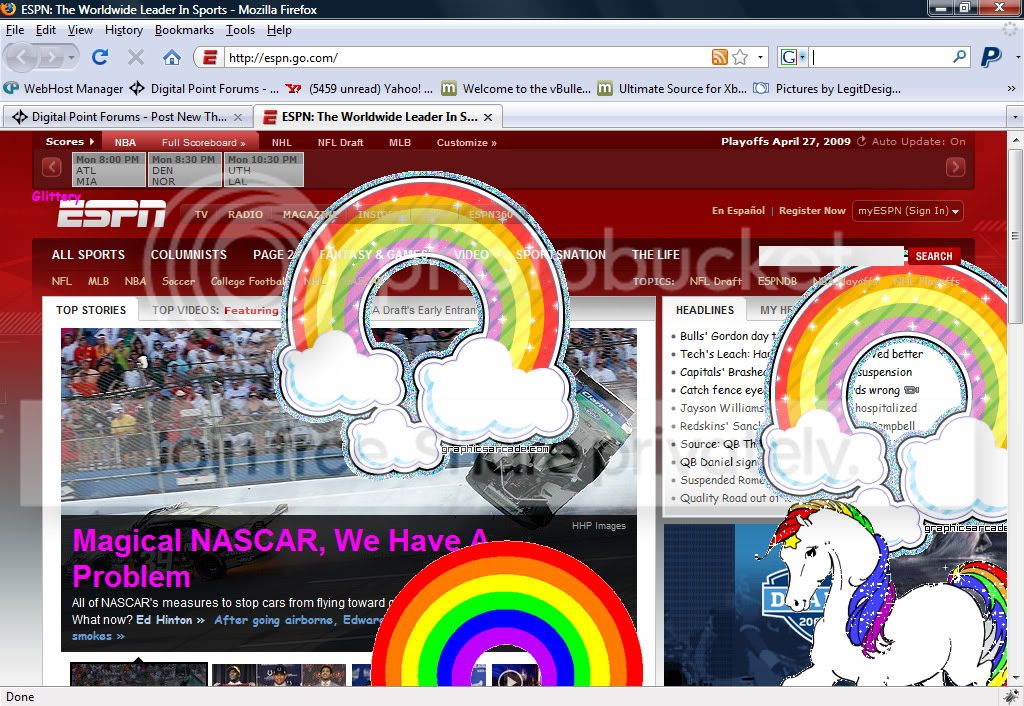Select the NFL Draft scores tab
This screenshot has width=1024, height=706.
tap(340, 142)
